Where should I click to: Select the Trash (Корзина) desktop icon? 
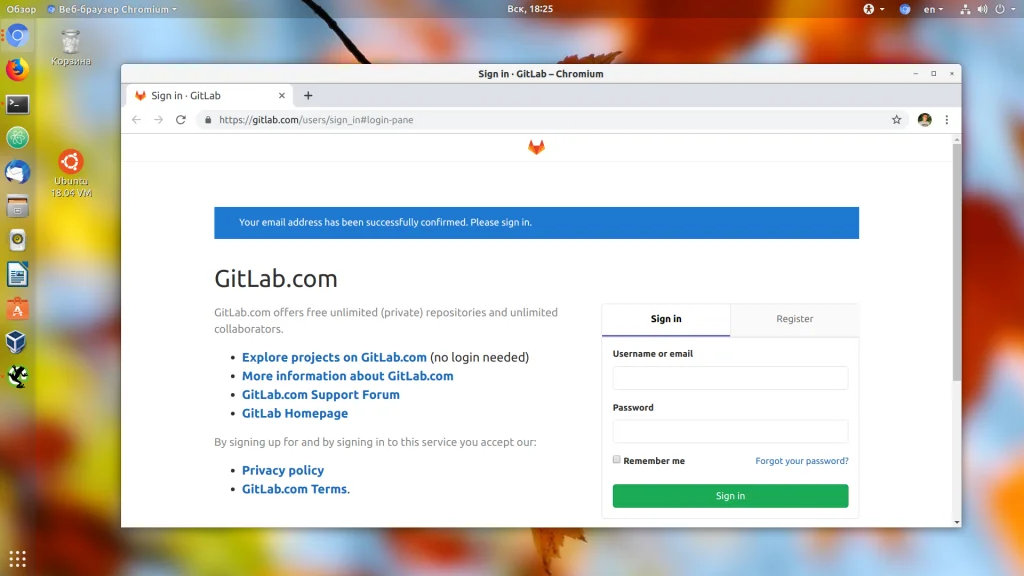click(x=71, y=47)
